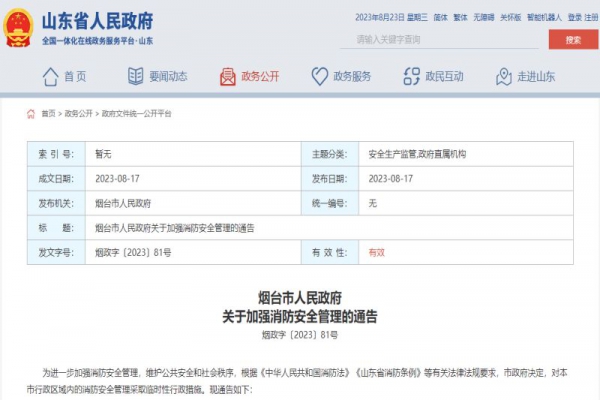Click the 要闻动态 news icon
600x400 pixels.
click(136, 76)
